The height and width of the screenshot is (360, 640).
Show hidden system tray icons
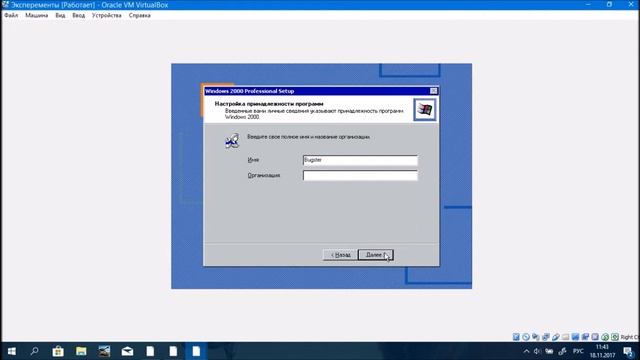coord(527,351)
